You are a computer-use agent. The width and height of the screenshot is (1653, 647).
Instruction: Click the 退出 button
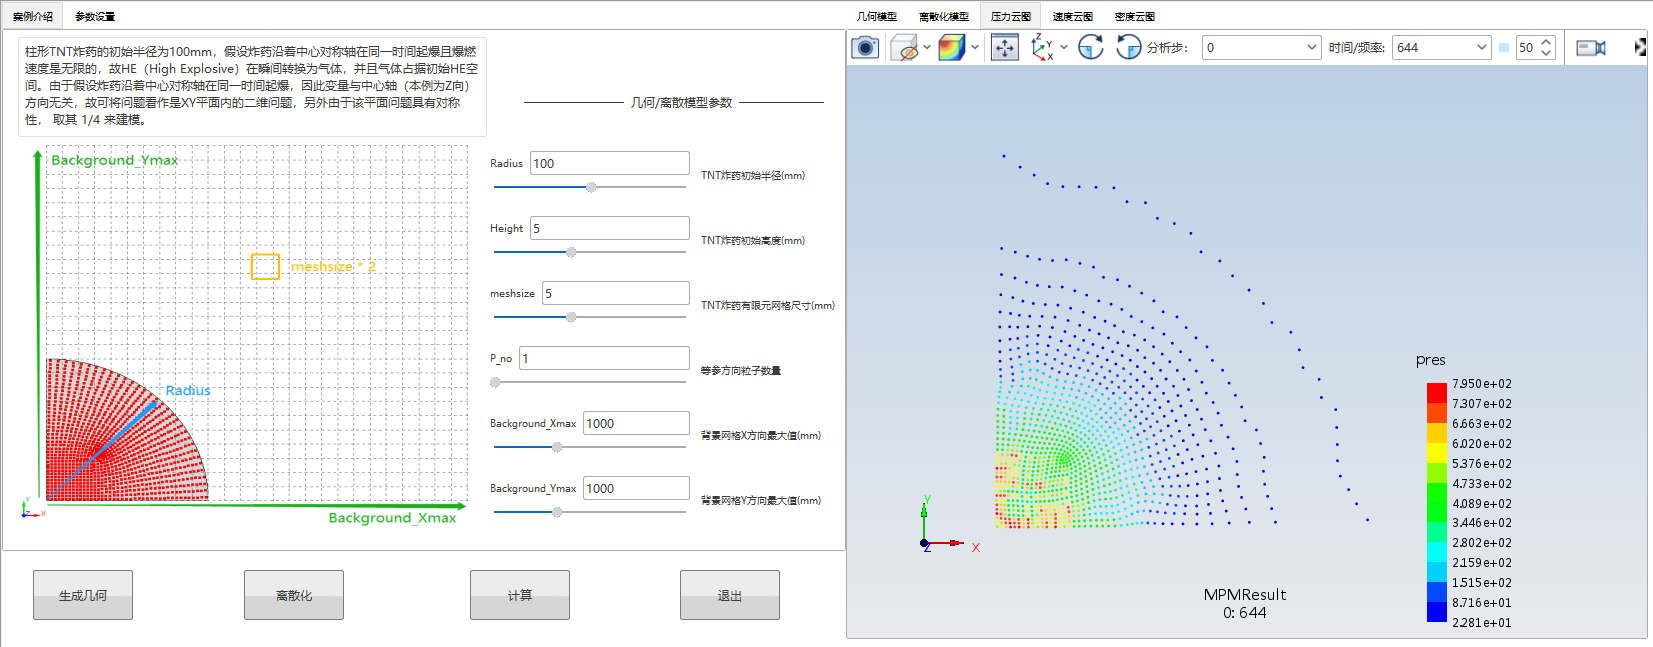[730, 595]
